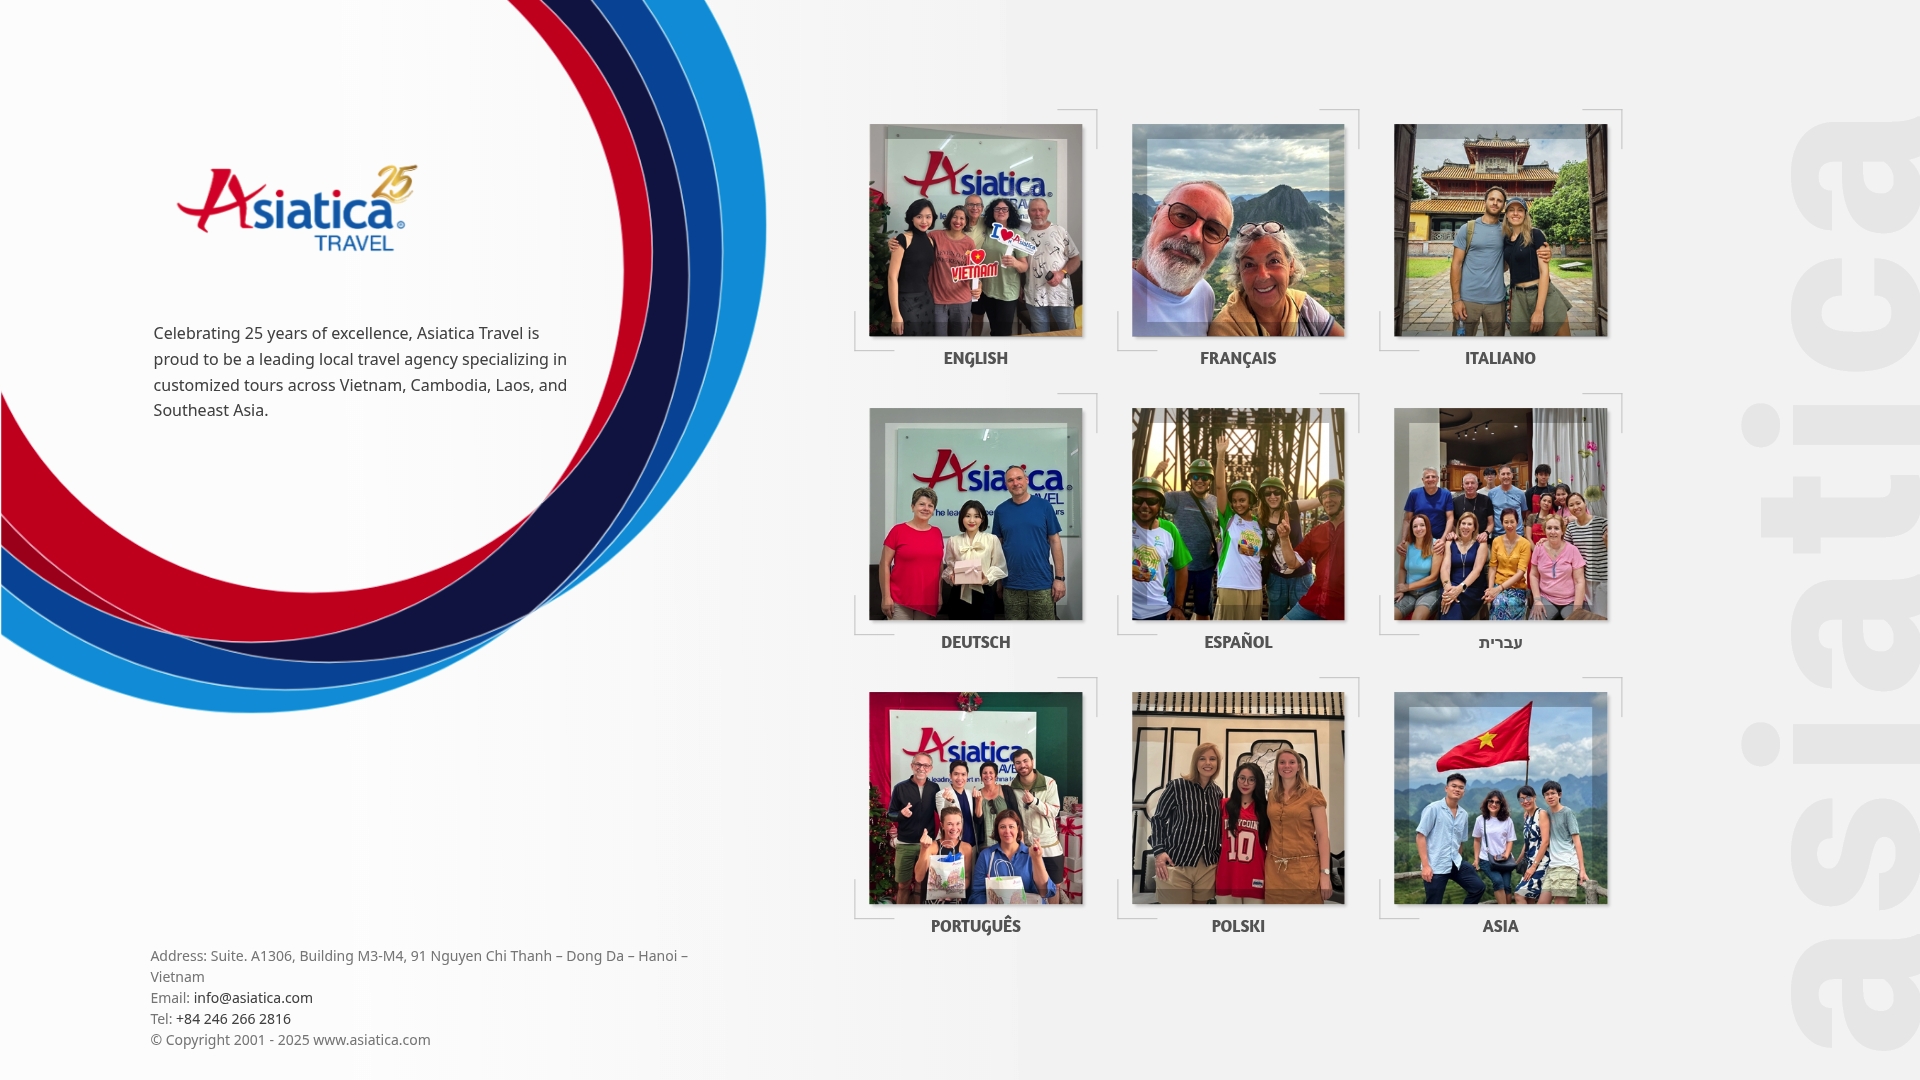Select the POLSKI language label

tap(1238, 926)
